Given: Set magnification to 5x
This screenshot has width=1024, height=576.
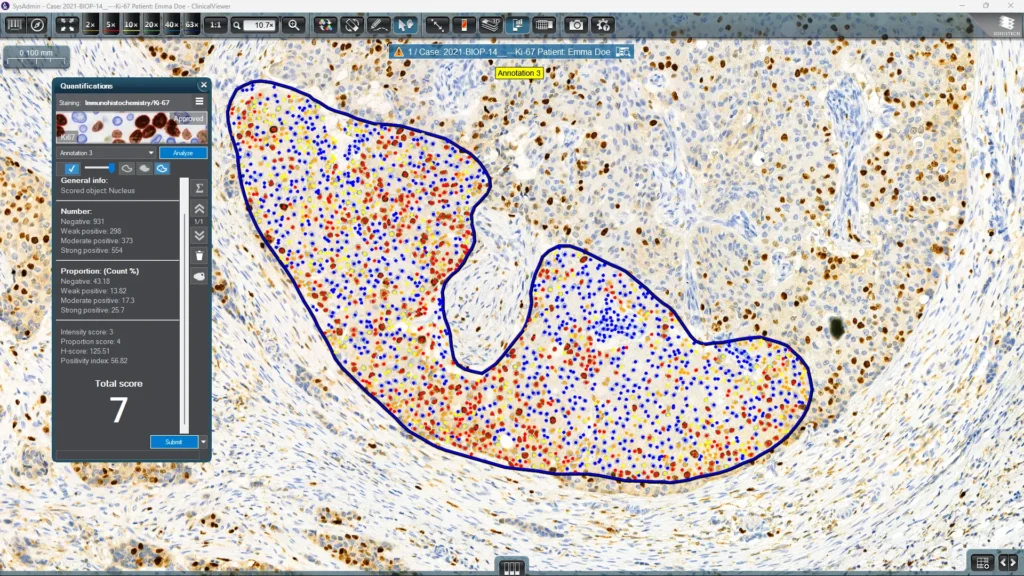Looking at the screenshot, I should (x=110, y=25).
